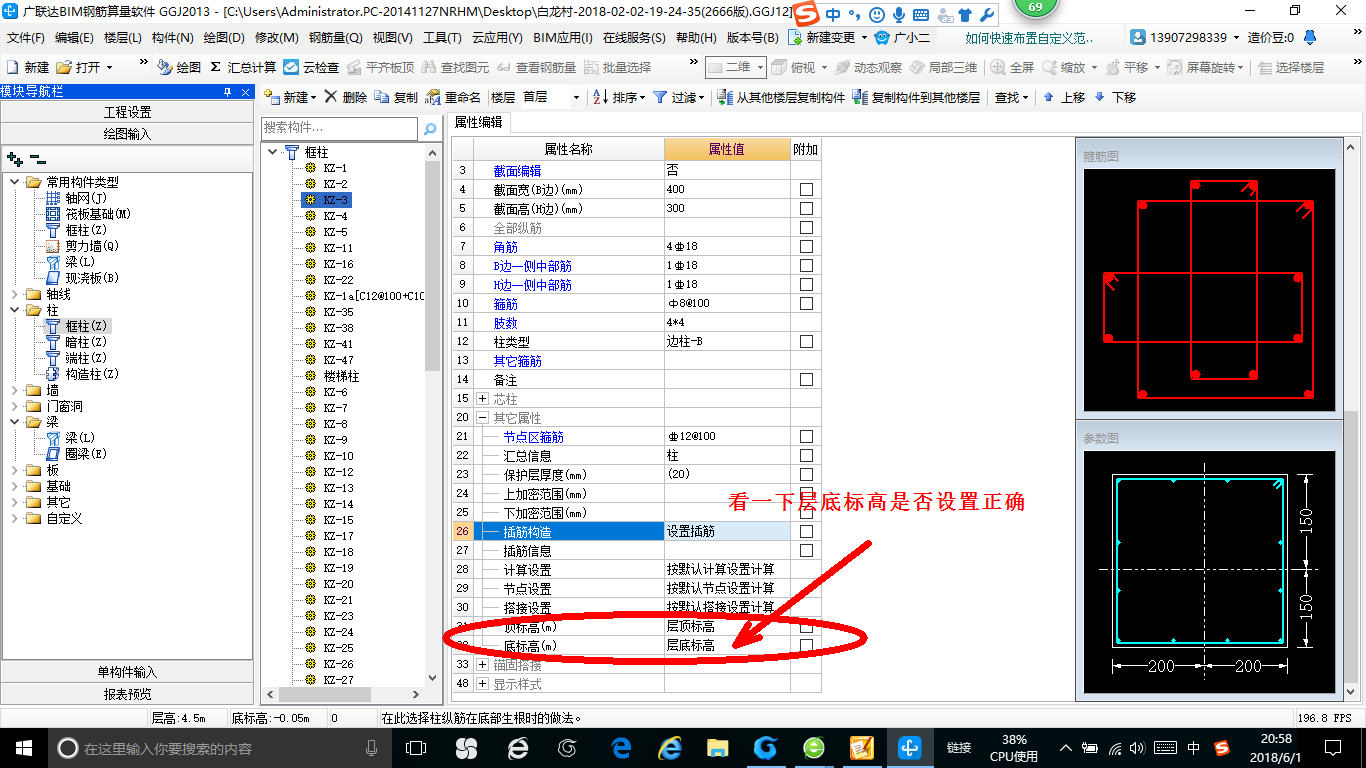1366x768 pixels.
Task: Expand the 锚固搭接 property group
Action: point(482,665)
